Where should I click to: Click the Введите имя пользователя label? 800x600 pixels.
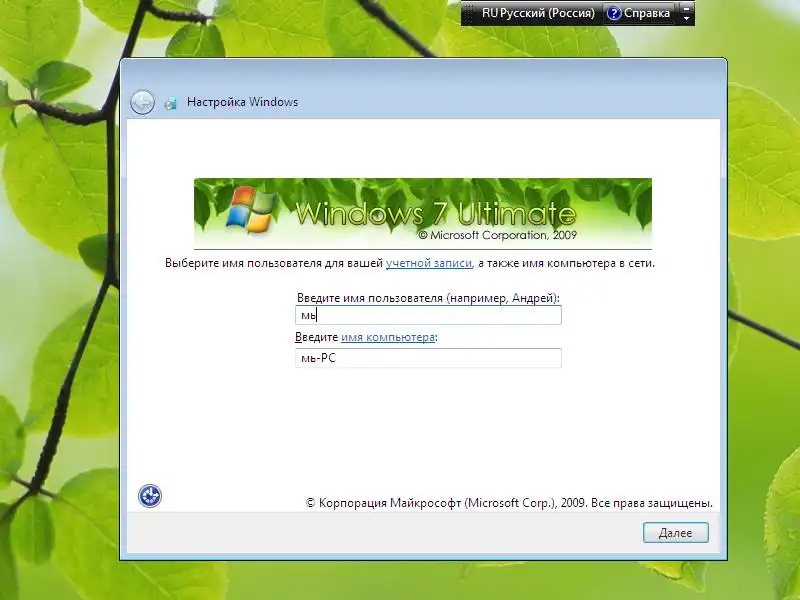pos(428,298)
